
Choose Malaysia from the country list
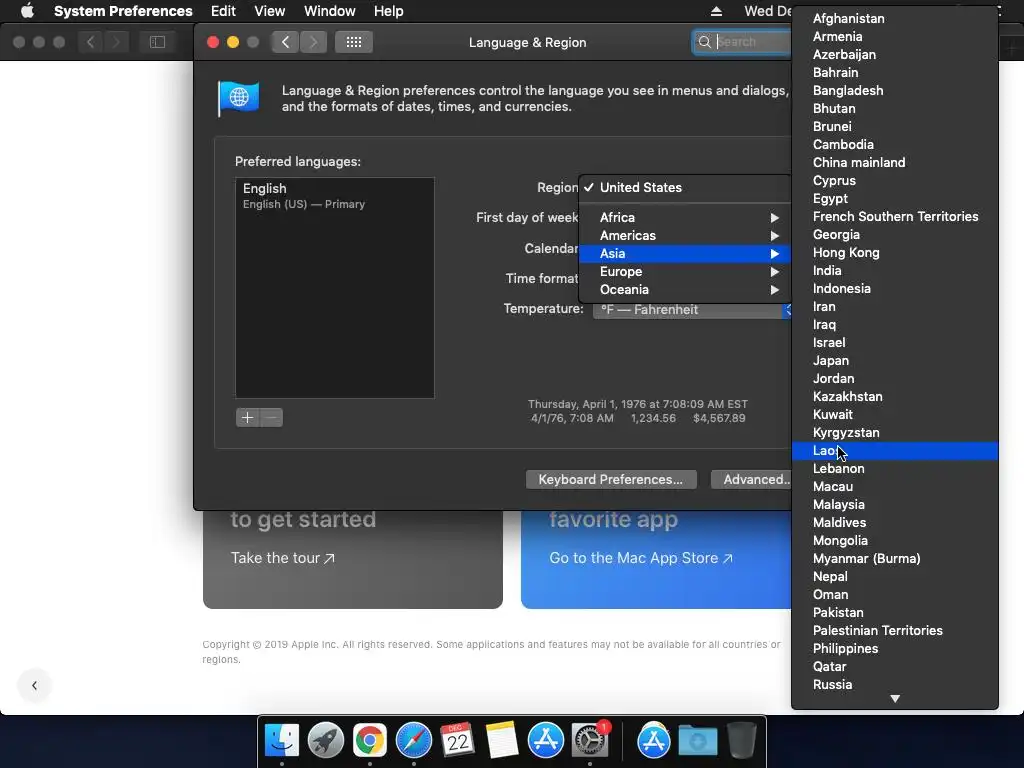click(x=895, y=505)
